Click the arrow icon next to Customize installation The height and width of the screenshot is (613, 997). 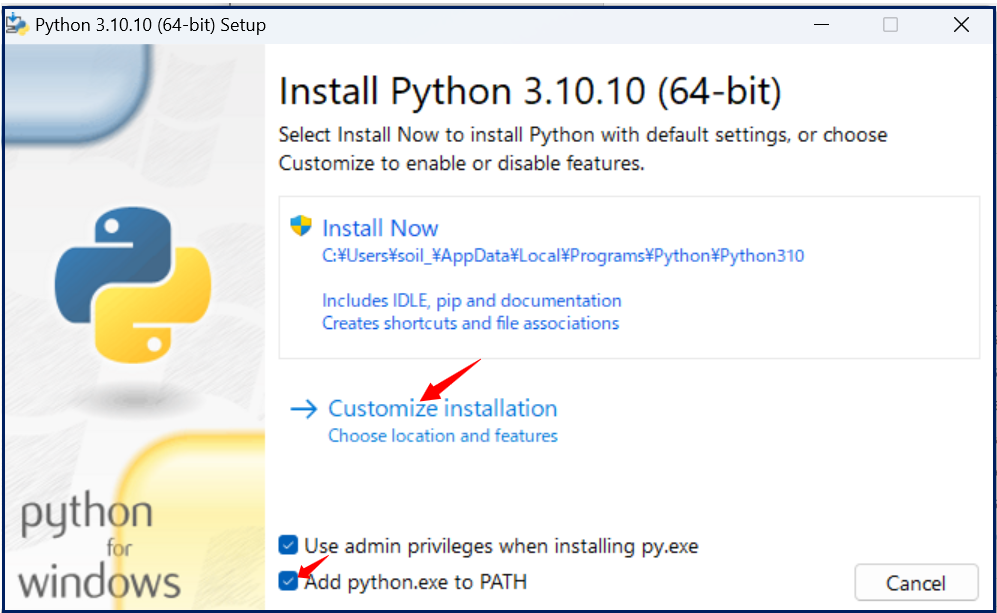[x=303, y=408]
